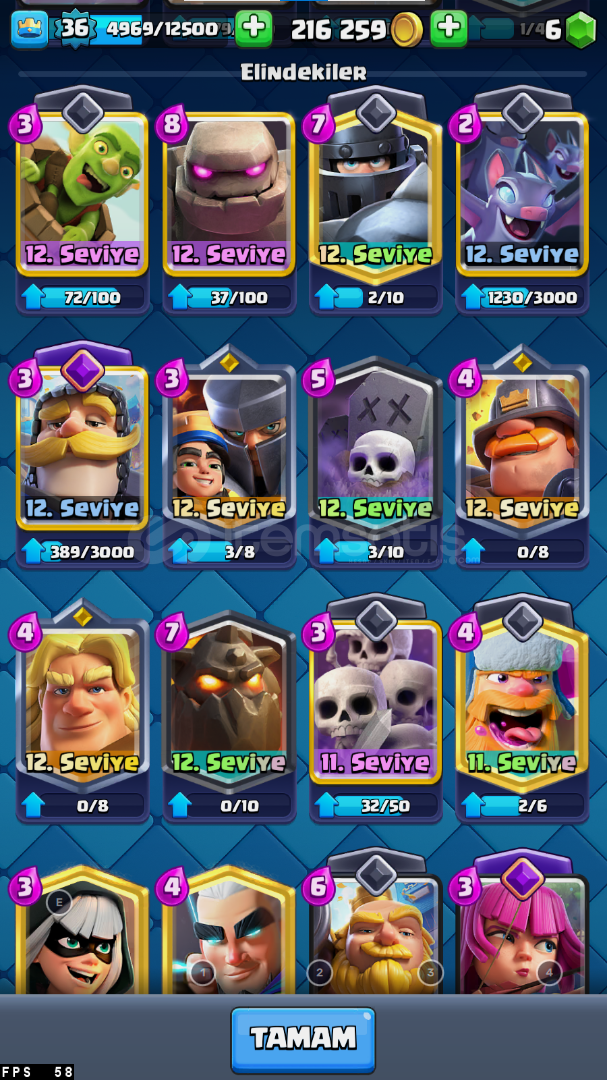Tap the gray gem slot above Goblin card

(83, 112)
